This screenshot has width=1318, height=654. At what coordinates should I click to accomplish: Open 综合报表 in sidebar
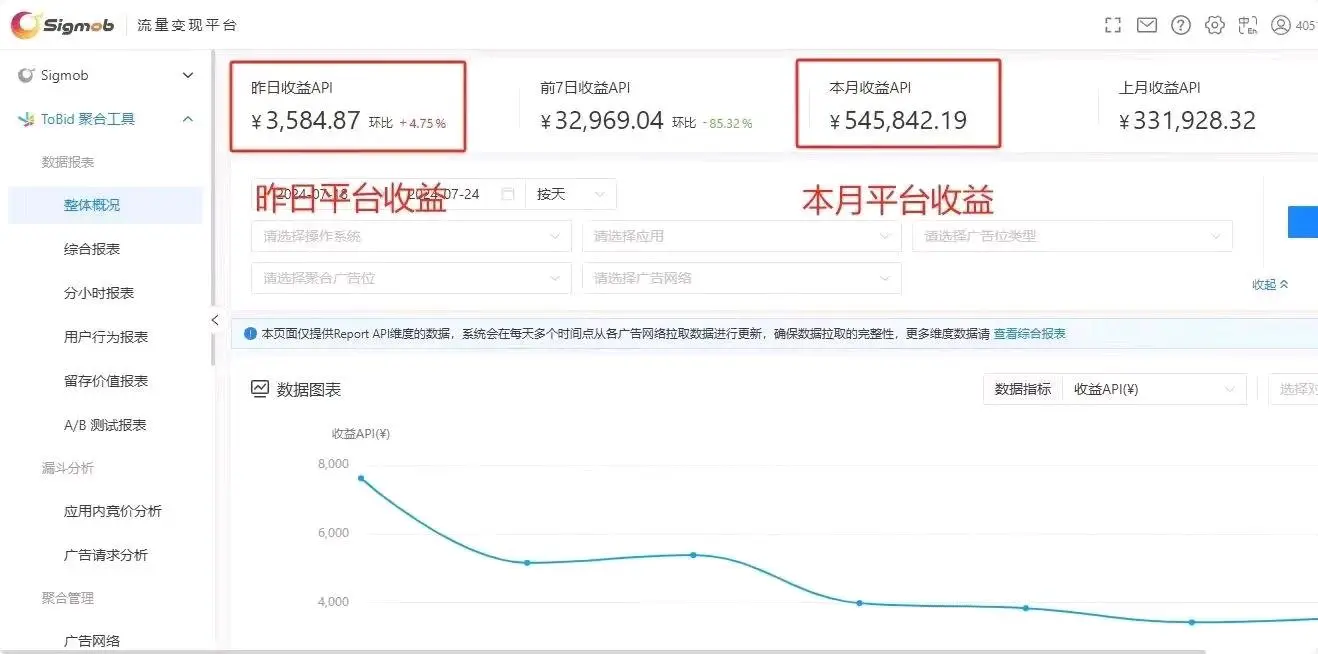92,249
